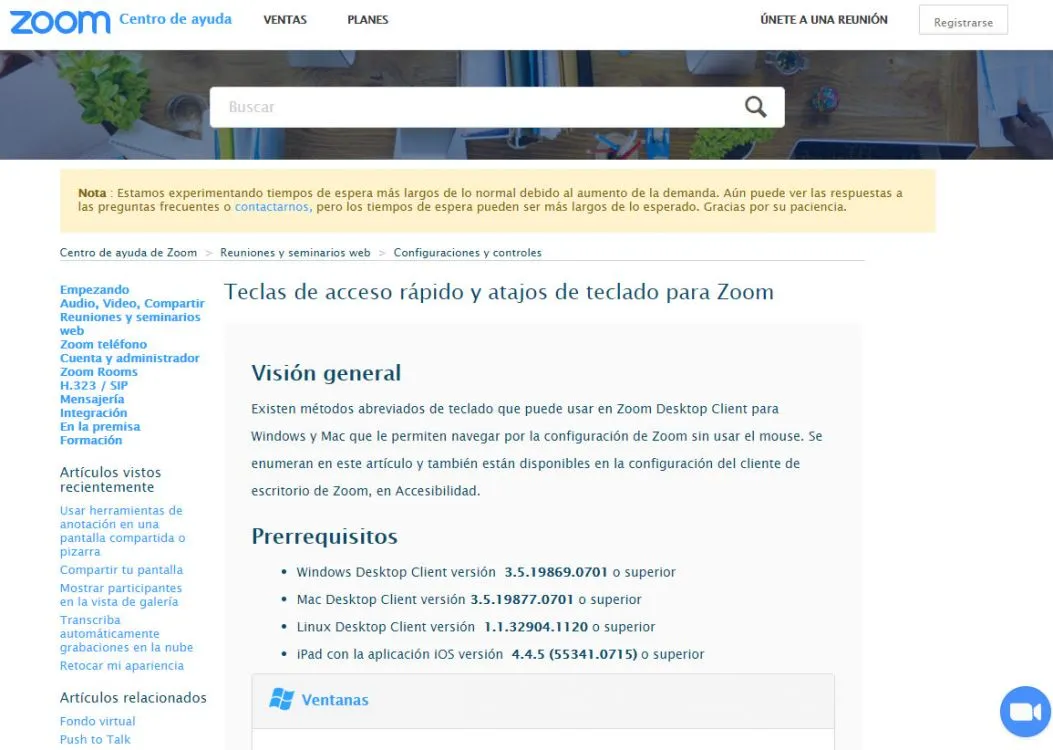
Task: Open Integración sidebar category
Action: (93, 413)
